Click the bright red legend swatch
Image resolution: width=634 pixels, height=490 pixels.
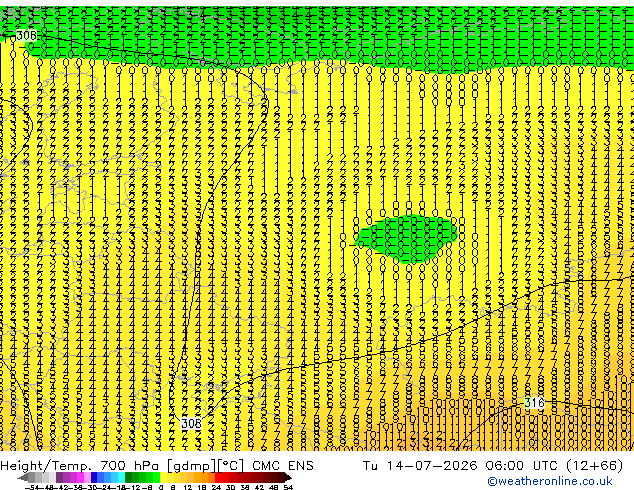(x=218, y=477)
